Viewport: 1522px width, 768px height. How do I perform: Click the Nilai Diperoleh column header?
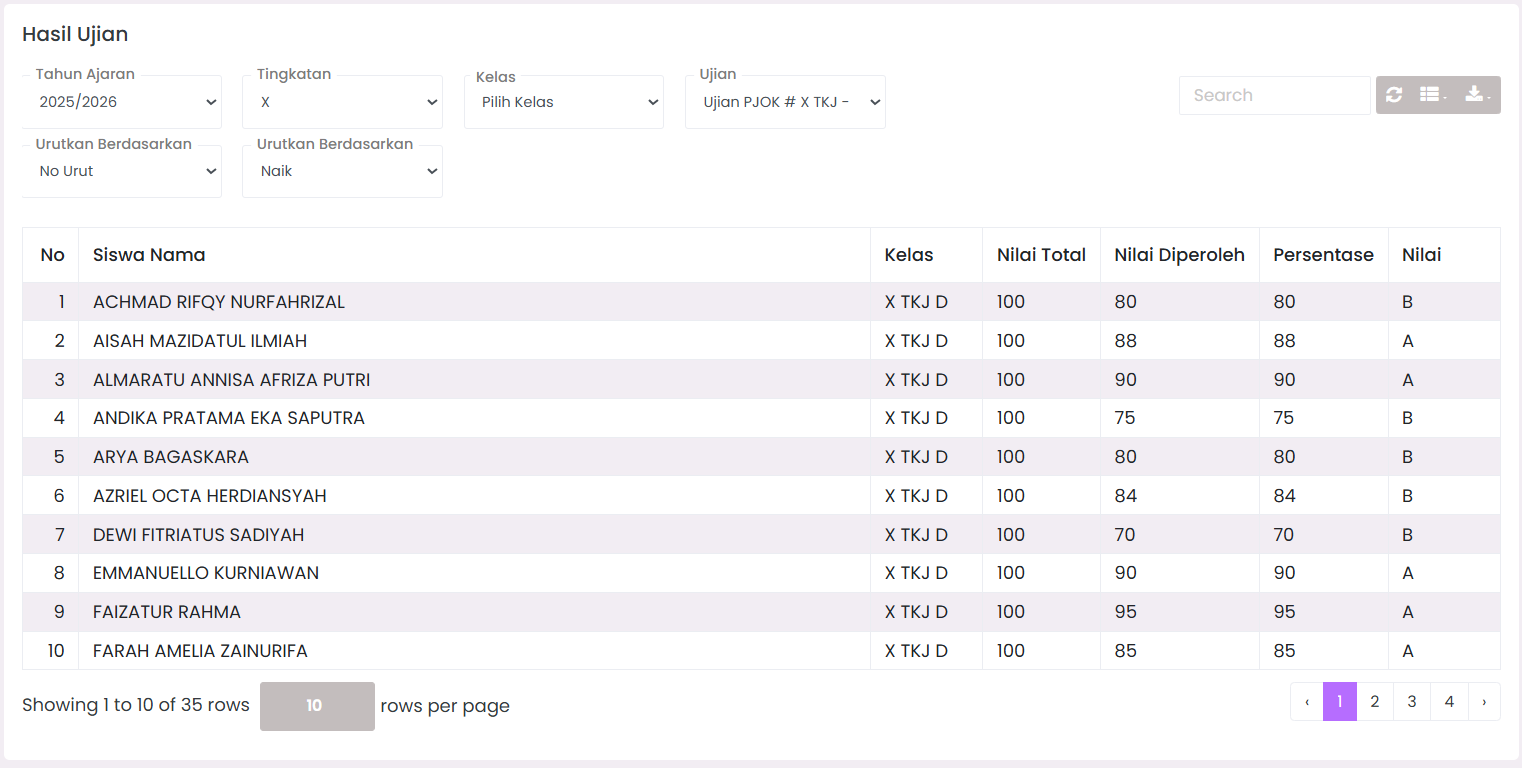tap(1179, 255)
